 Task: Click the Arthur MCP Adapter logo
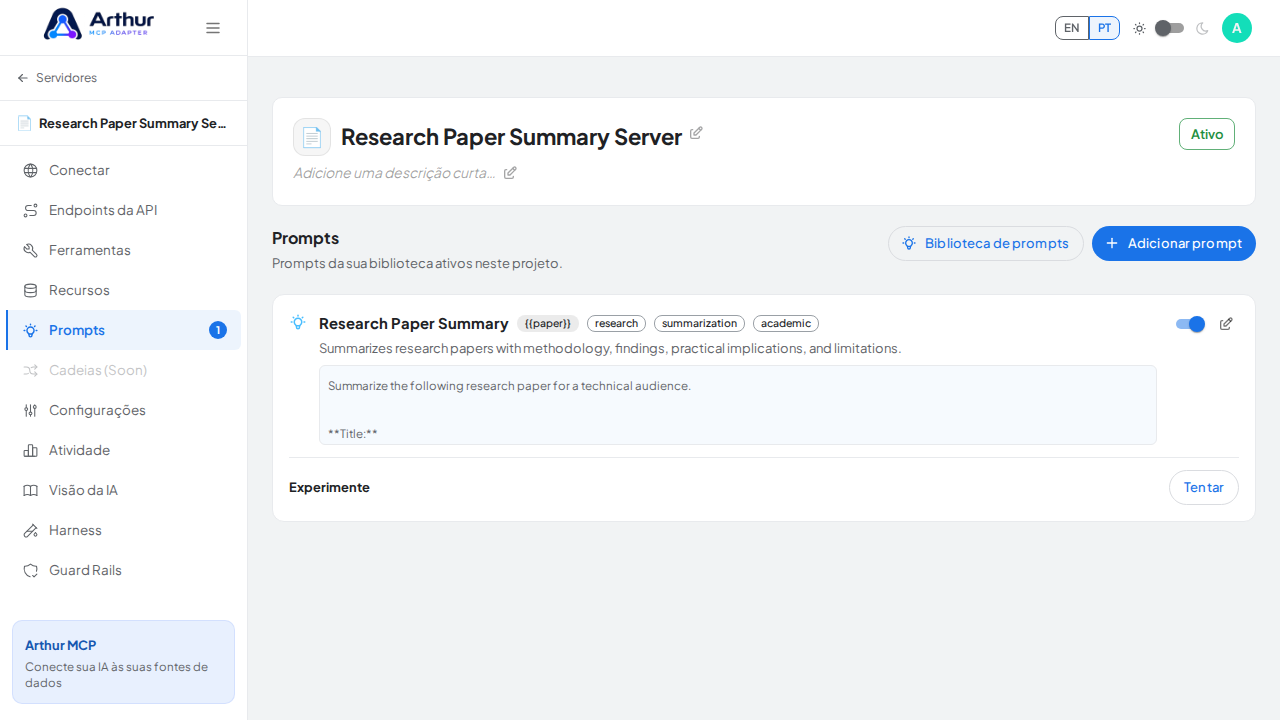coord(99,24)
